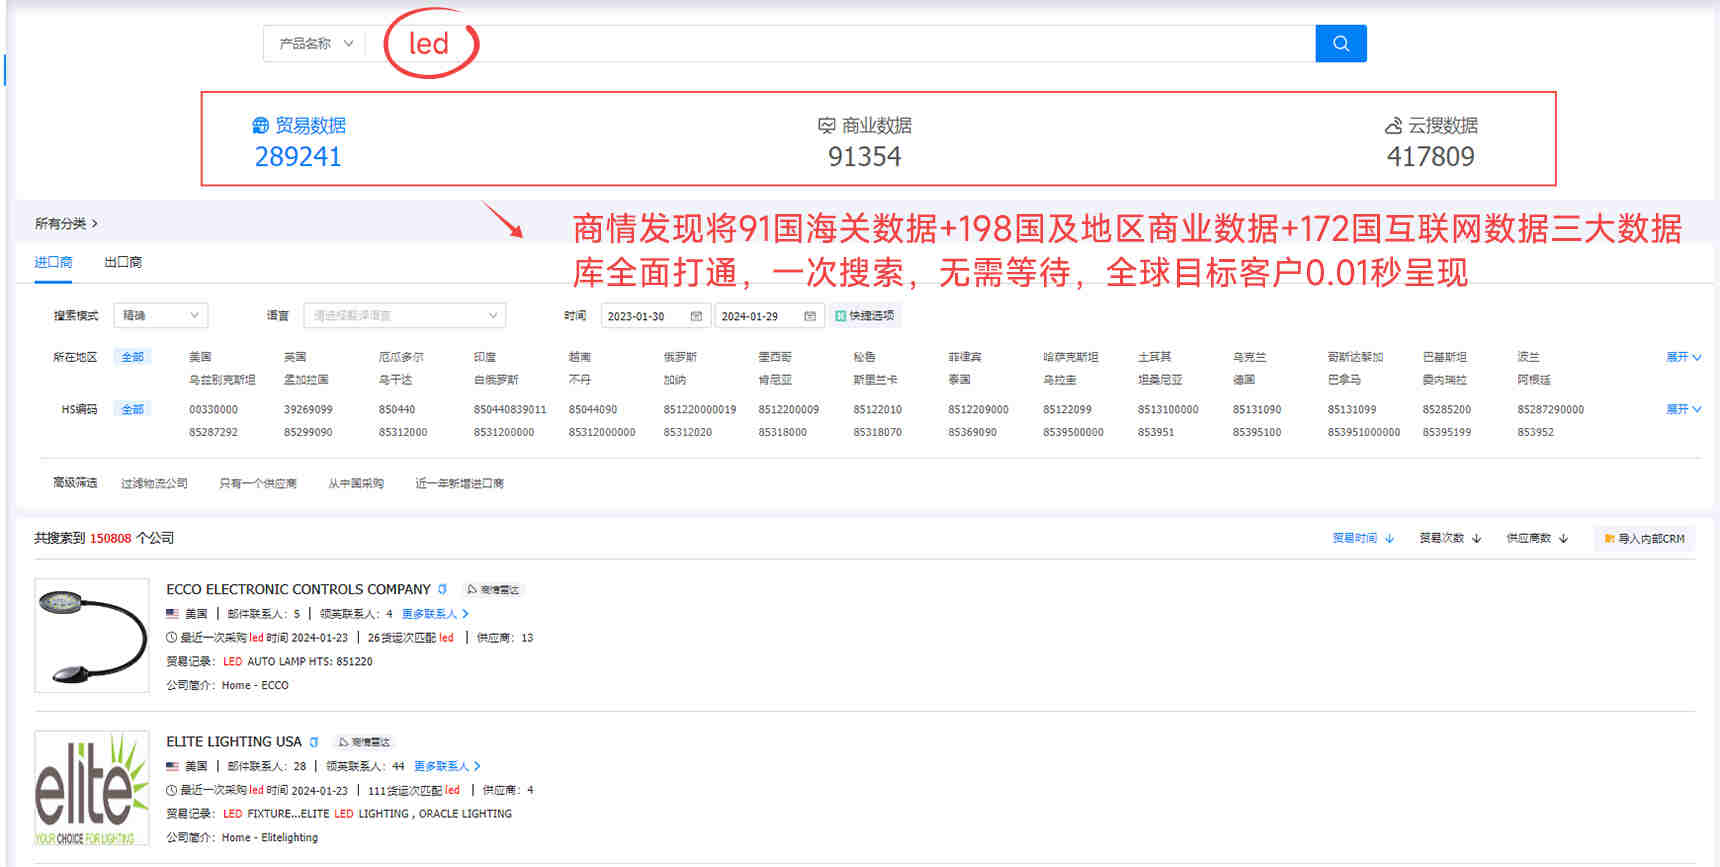Click the US flag icon in ELITE row

[x=173, y=766]
